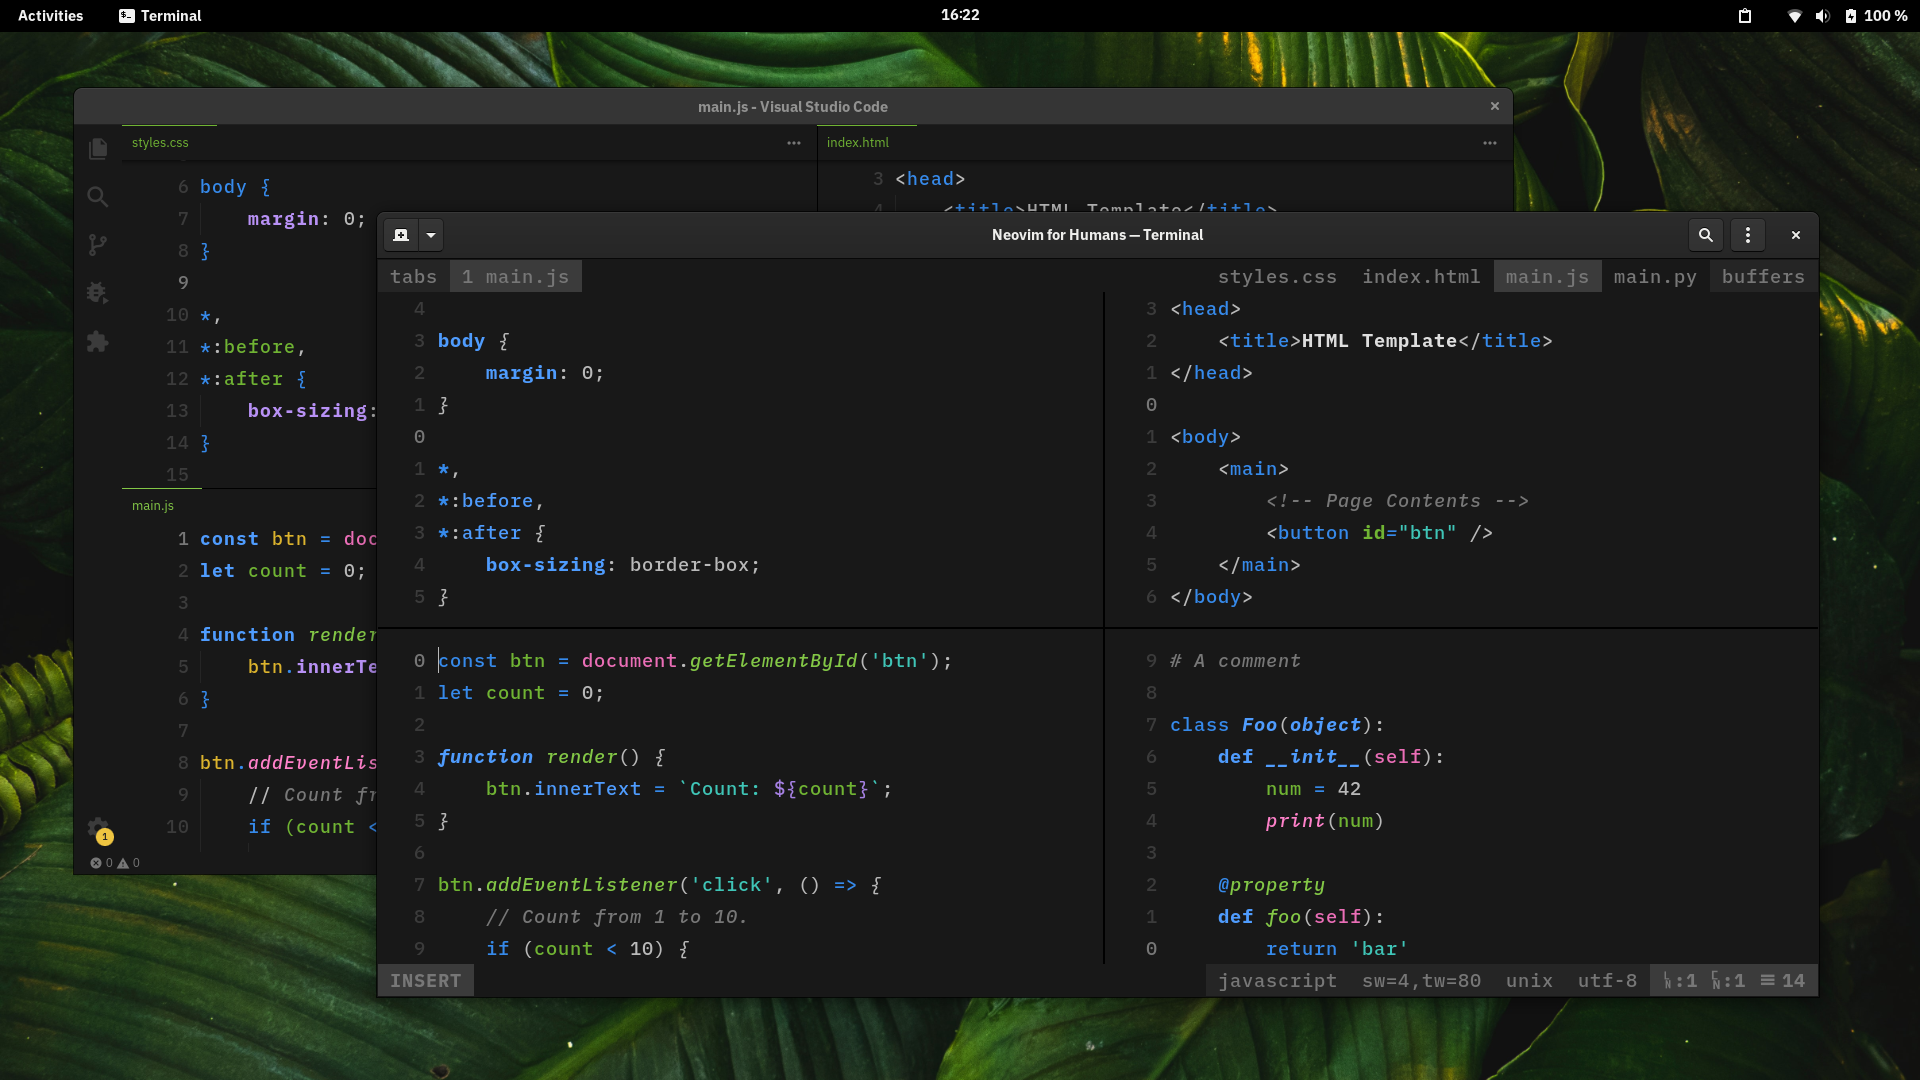Open the Search icon in VS Code sidebar

[98, 197]
